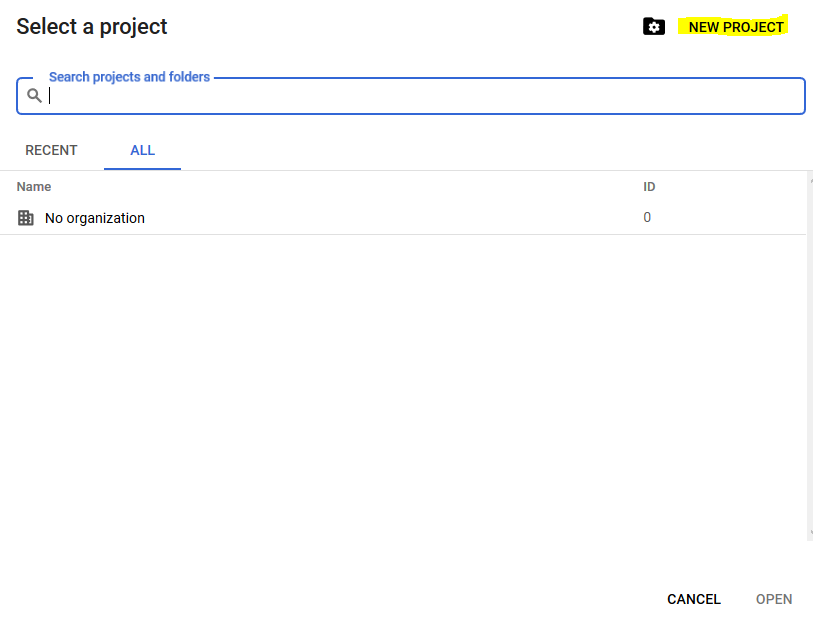This screenshot has height=628, width=813.
Task: Open the manage resources folder-gear icon
Action: tap(654, 26)
